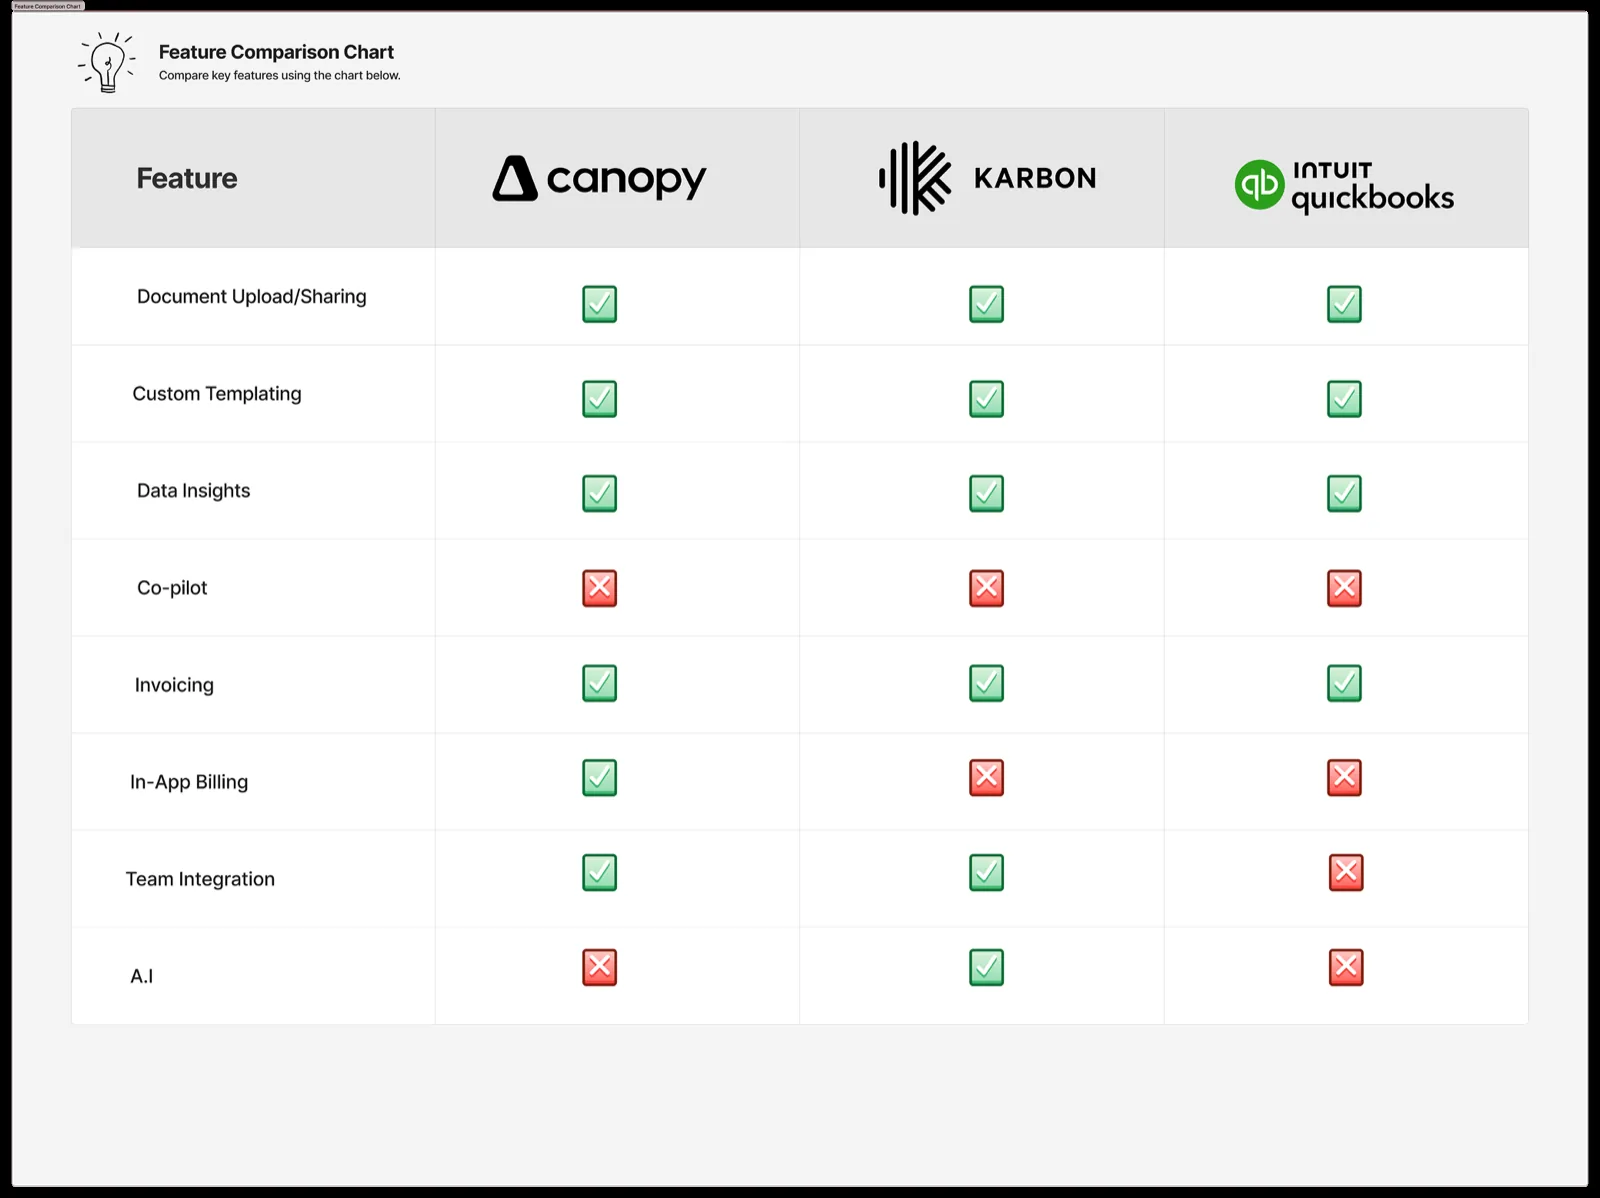Click QuickBooks' check mark for Custom Templating
Screen dimensions: 1600x1198
click(x=1344, y=399)
